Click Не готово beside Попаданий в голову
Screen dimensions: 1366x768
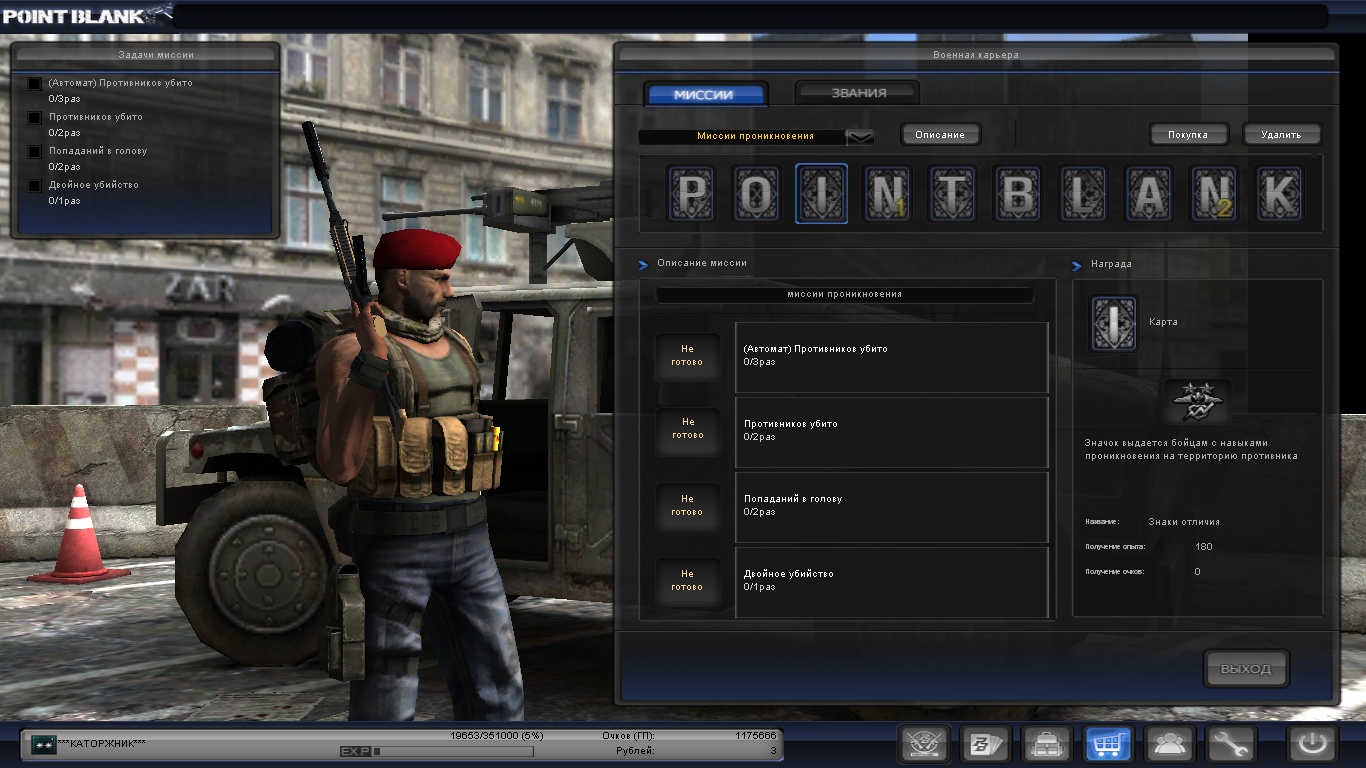(x=687, y=505)
